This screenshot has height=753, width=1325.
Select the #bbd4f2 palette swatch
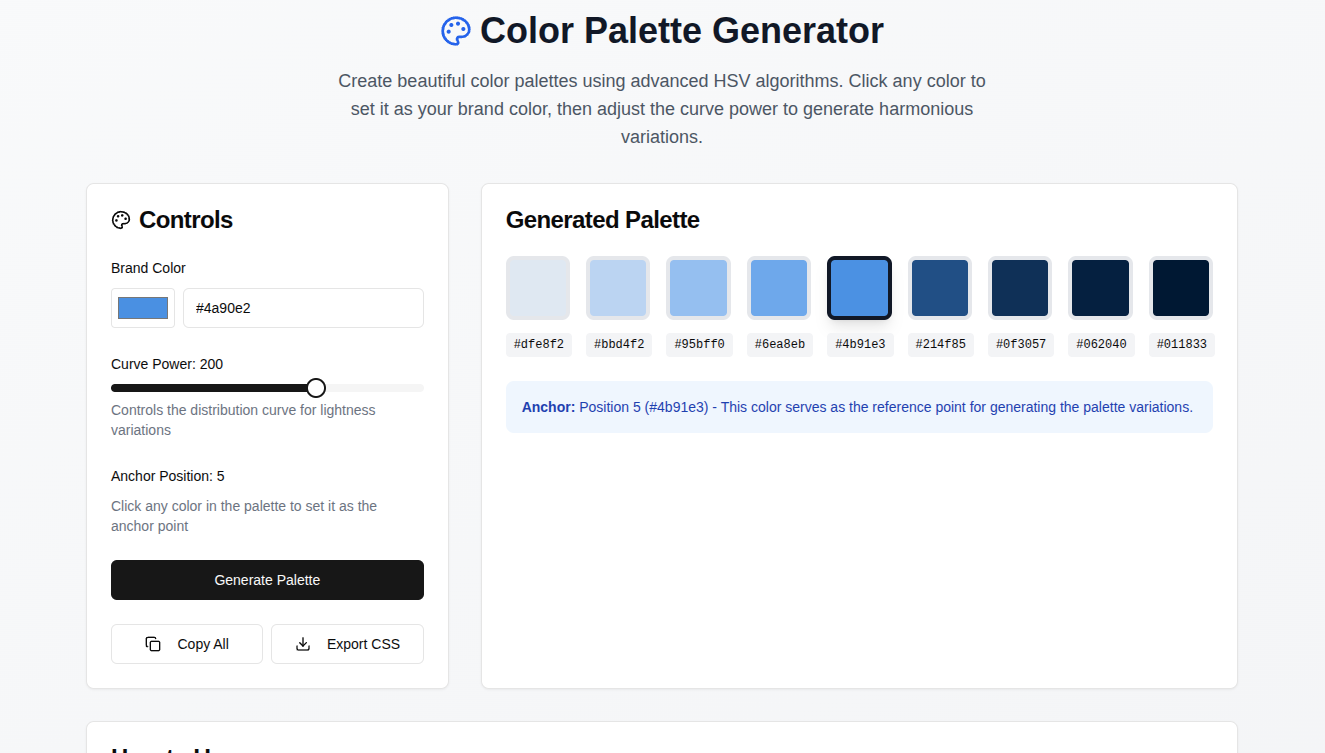(618, 287)
